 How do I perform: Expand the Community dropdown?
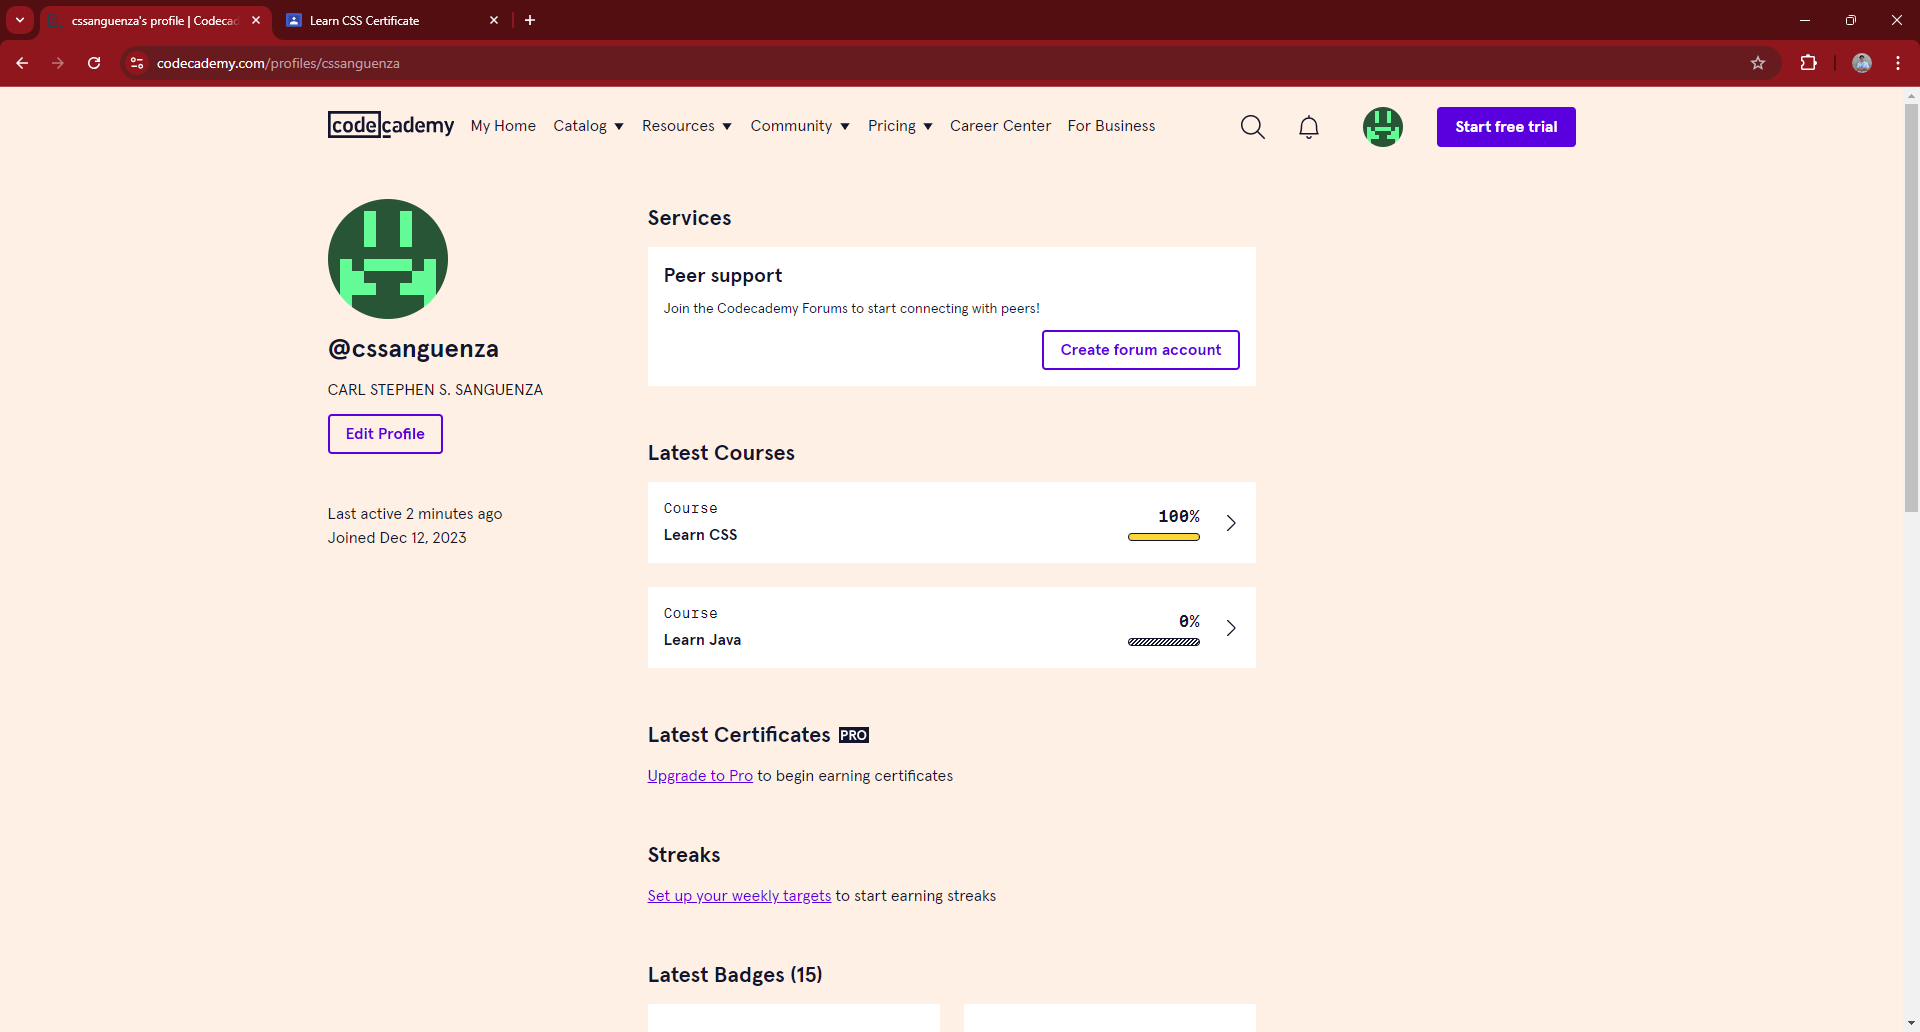pos(800,126)
